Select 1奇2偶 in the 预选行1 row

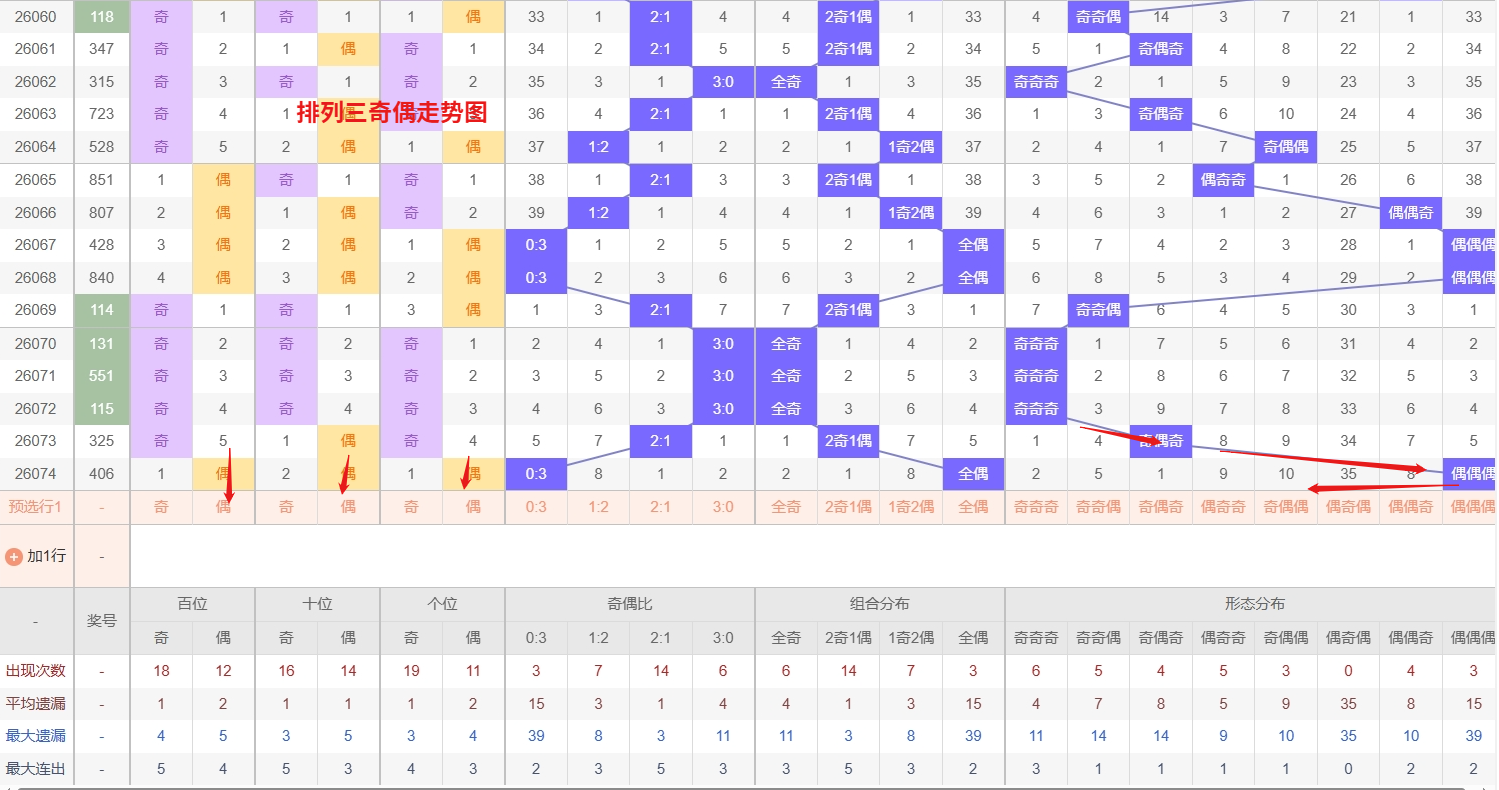tap(911, 507)
